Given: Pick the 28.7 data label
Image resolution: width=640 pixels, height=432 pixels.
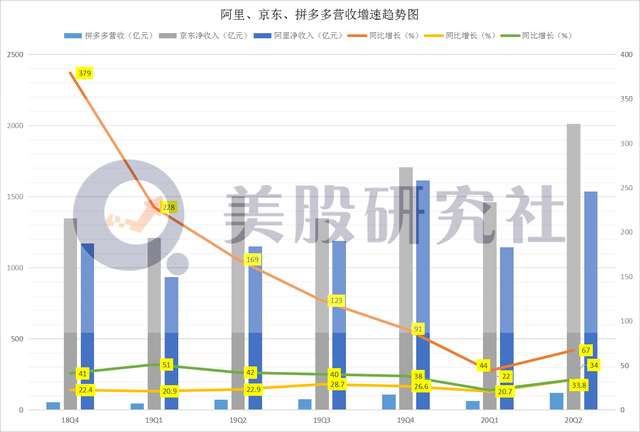Looking at the screenshot, I should (337, 384).
